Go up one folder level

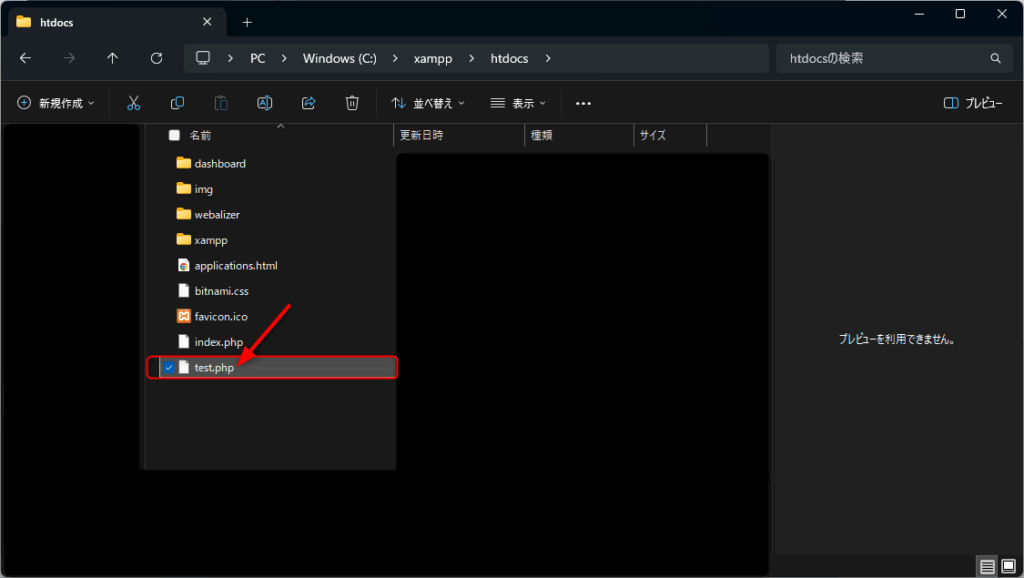pyautogui.click(x=112, y=58)
